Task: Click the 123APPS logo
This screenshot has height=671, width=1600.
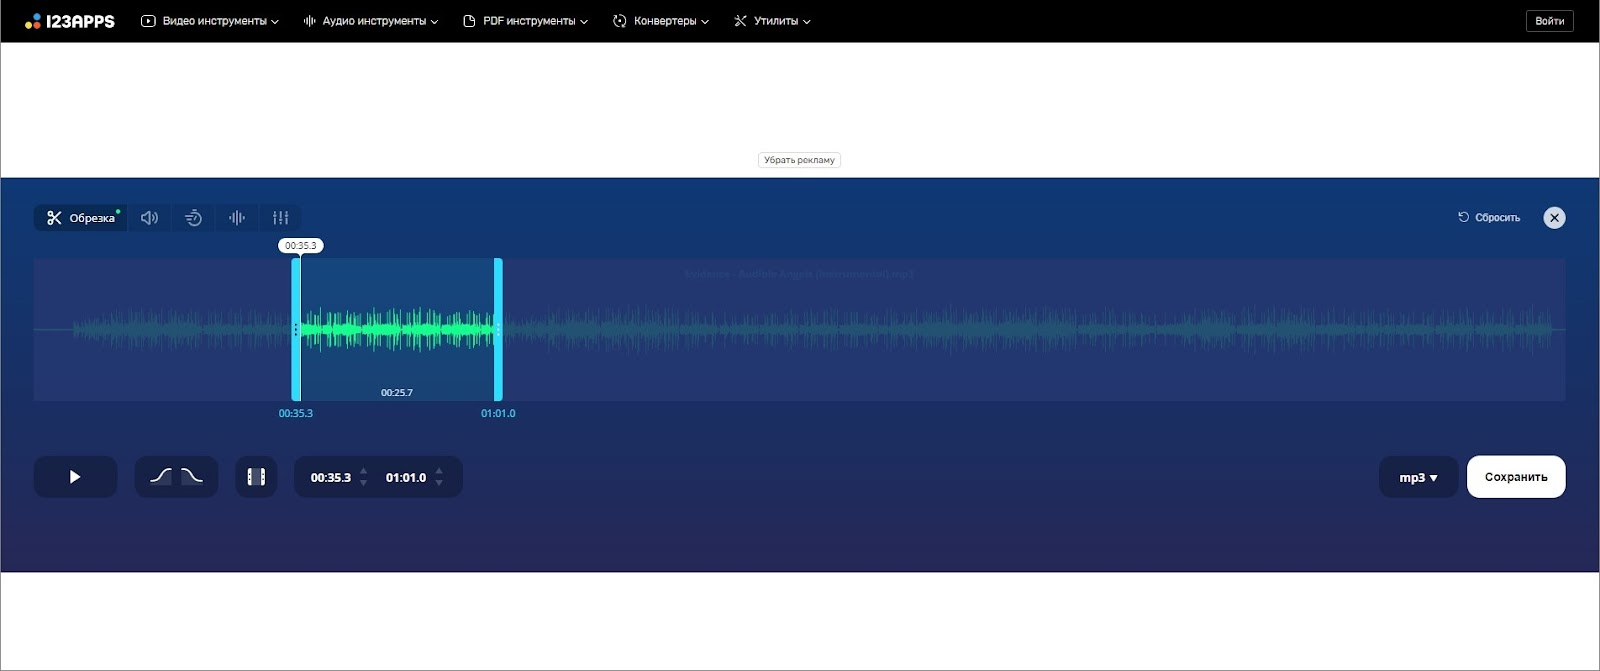Action: 70,21
